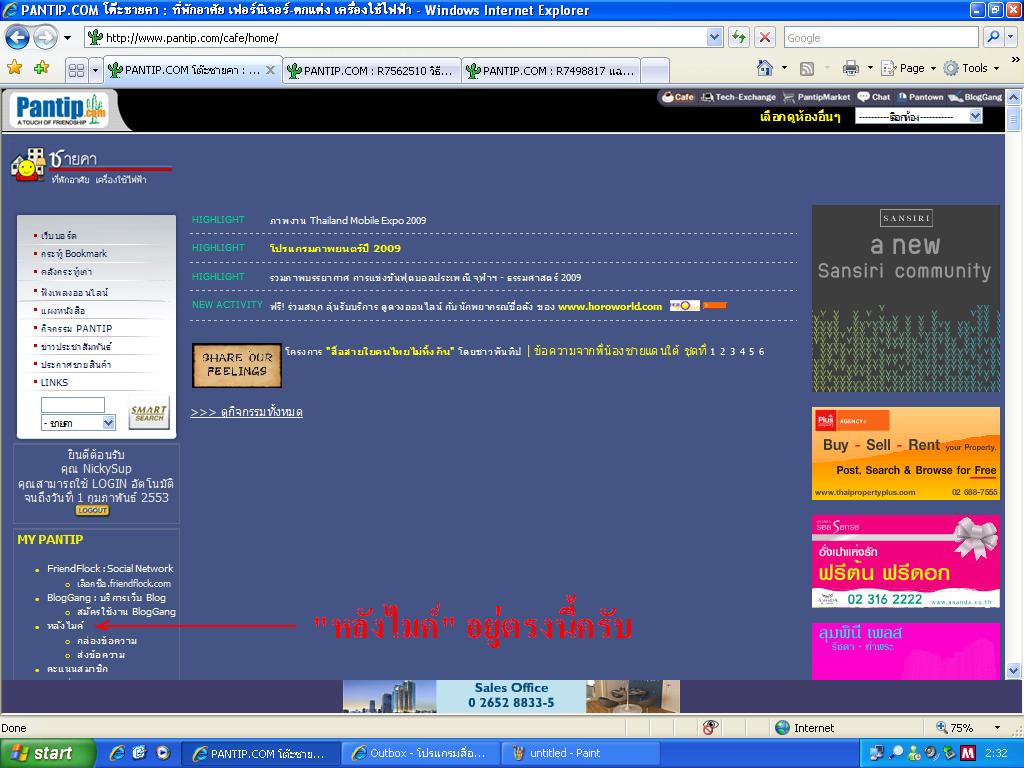This screenshot has height=768, width=1024.
Task: Click the SHARE OUR FEELINGS image
Action: coord(236,365)
